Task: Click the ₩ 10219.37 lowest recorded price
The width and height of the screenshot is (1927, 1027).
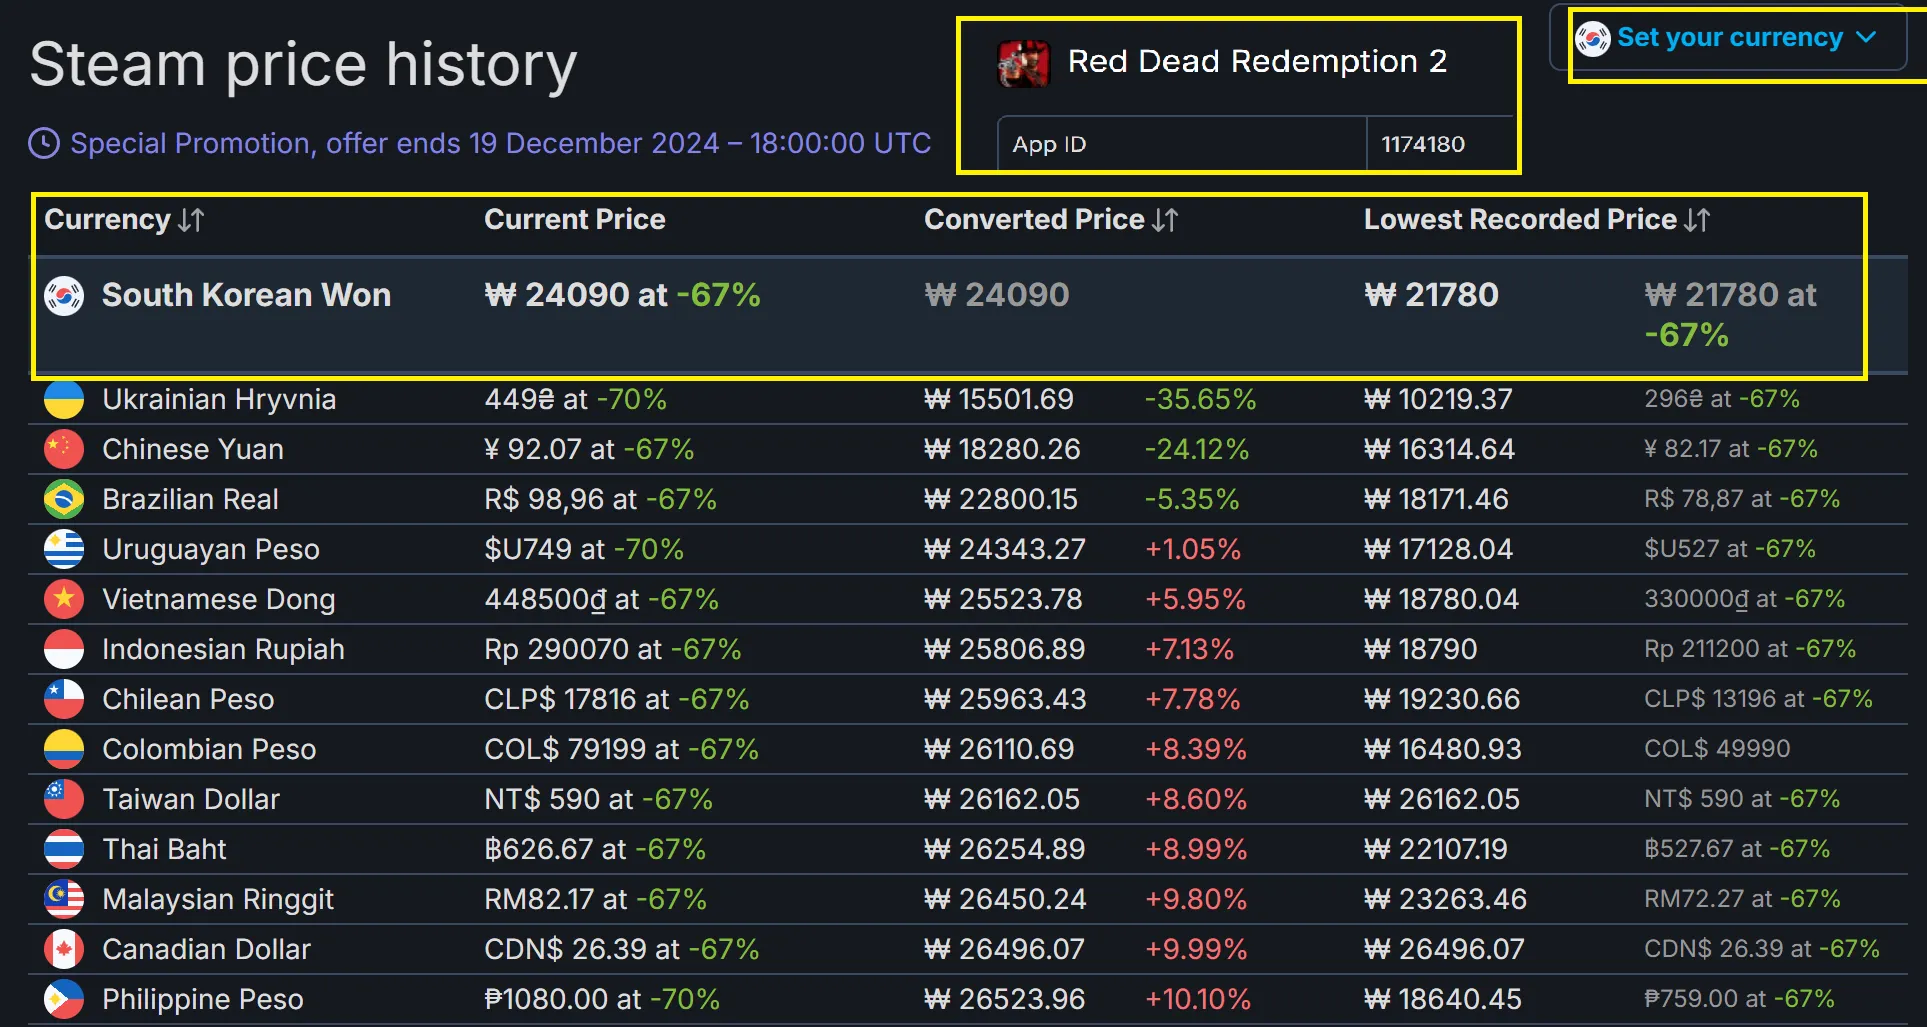Action: pos(1438,399)
